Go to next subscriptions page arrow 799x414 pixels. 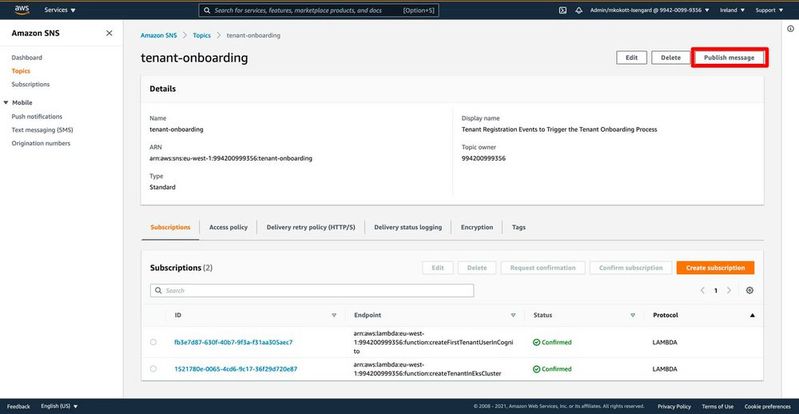729,291
